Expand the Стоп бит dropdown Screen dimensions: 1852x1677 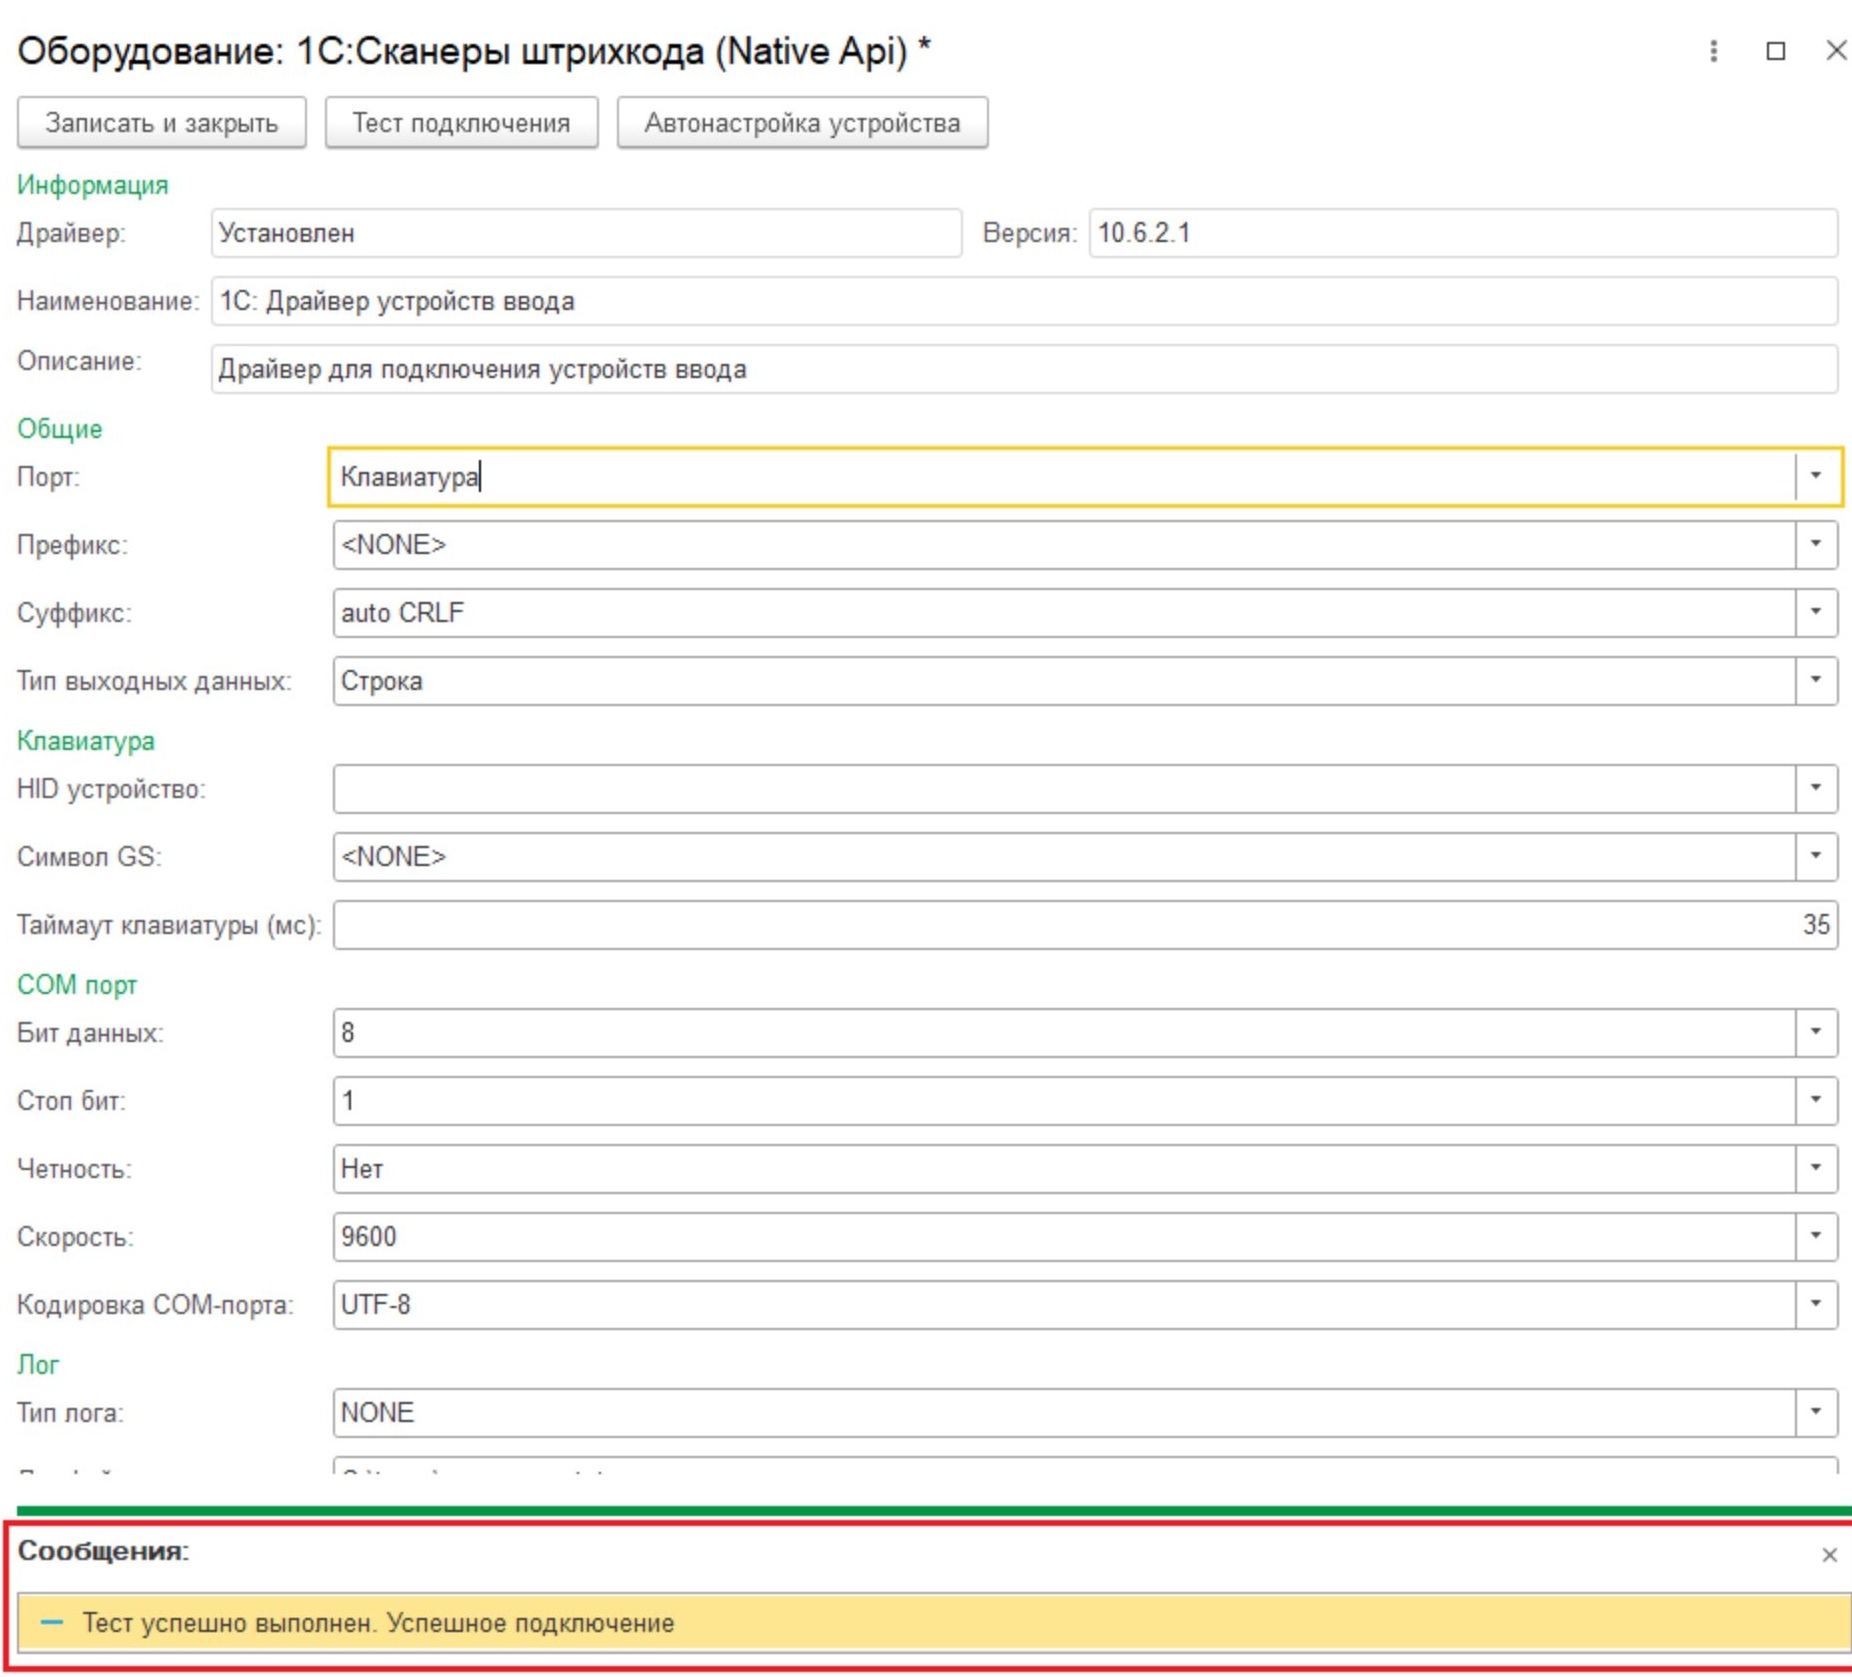(1816, 1100)
